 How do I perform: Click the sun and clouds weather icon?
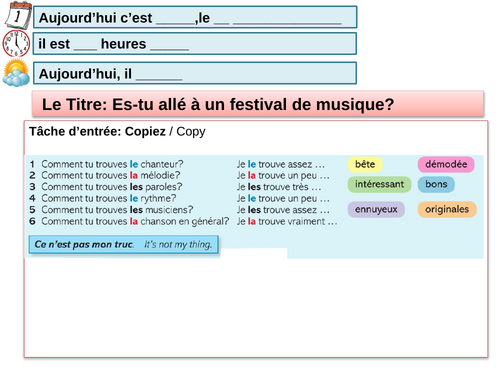[16, 73]
